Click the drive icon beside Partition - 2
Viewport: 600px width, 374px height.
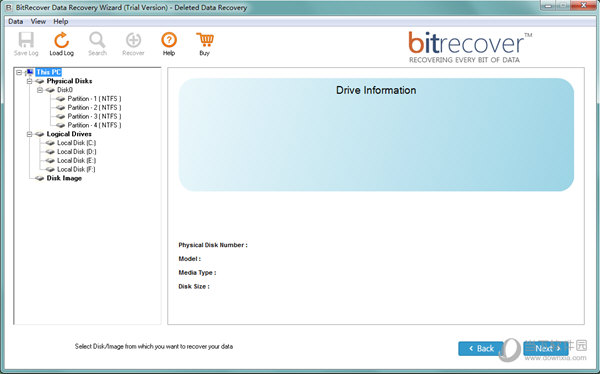pos(60,108)
